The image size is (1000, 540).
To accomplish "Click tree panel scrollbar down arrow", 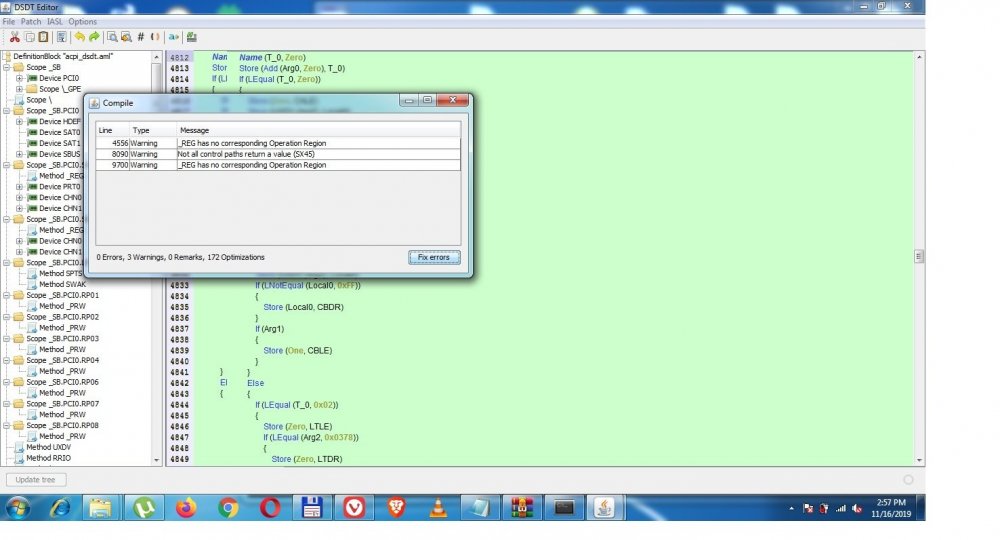I will pos(156,460).
